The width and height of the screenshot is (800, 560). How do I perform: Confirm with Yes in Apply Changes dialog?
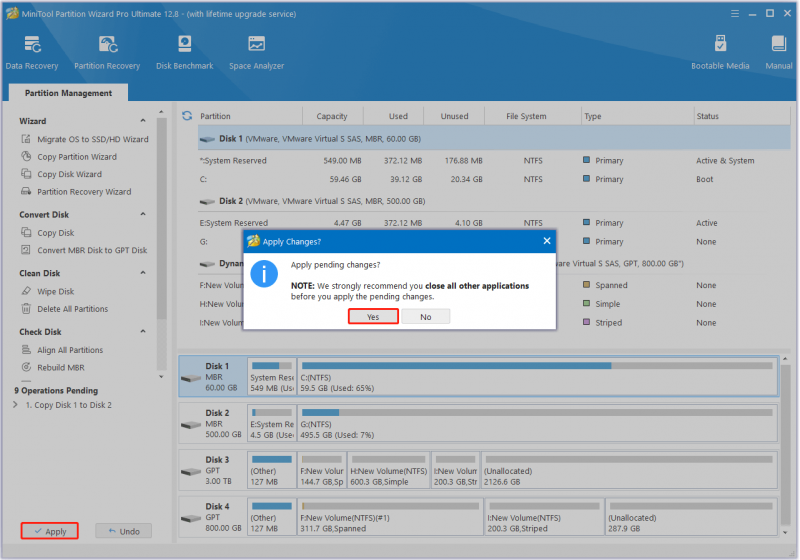tap(373, 317)
